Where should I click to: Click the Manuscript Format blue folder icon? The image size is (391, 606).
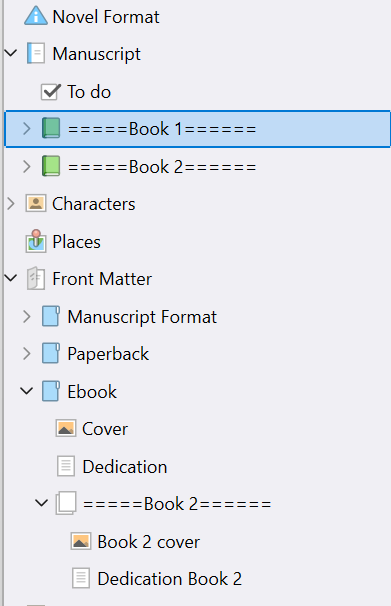51,316
